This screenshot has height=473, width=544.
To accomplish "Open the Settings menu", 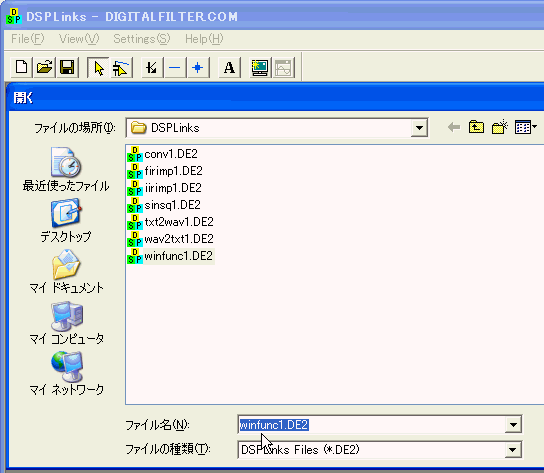I will pyautogui.click(x=142, y=39).
